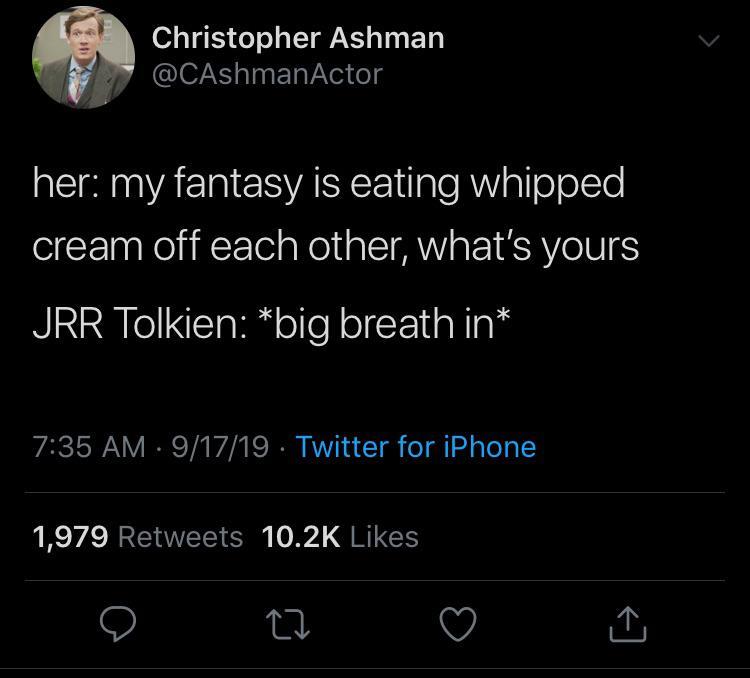This screenshot has width=750, height=678.
Task: Click the word 'whipped' in the tweet
Action: point(547,185)
